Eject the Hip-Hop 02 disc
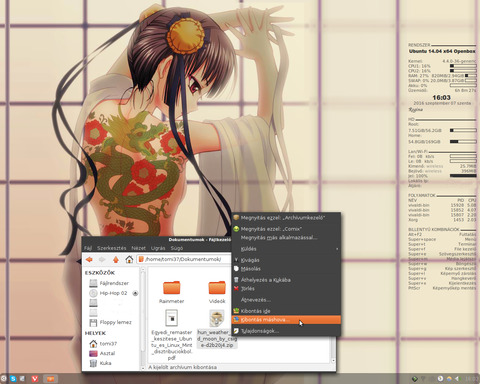This screenshot has width=480, height=384. point(135,293)
